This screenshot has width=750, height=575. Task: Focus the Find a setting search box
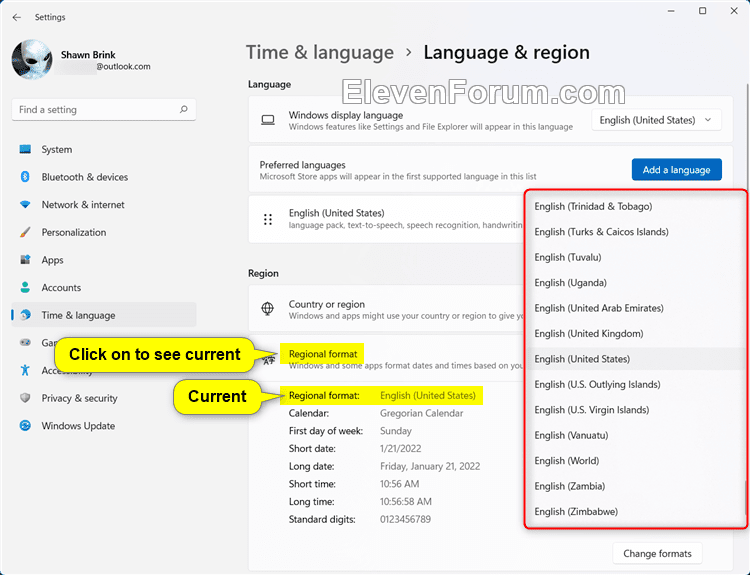(104, 110)
